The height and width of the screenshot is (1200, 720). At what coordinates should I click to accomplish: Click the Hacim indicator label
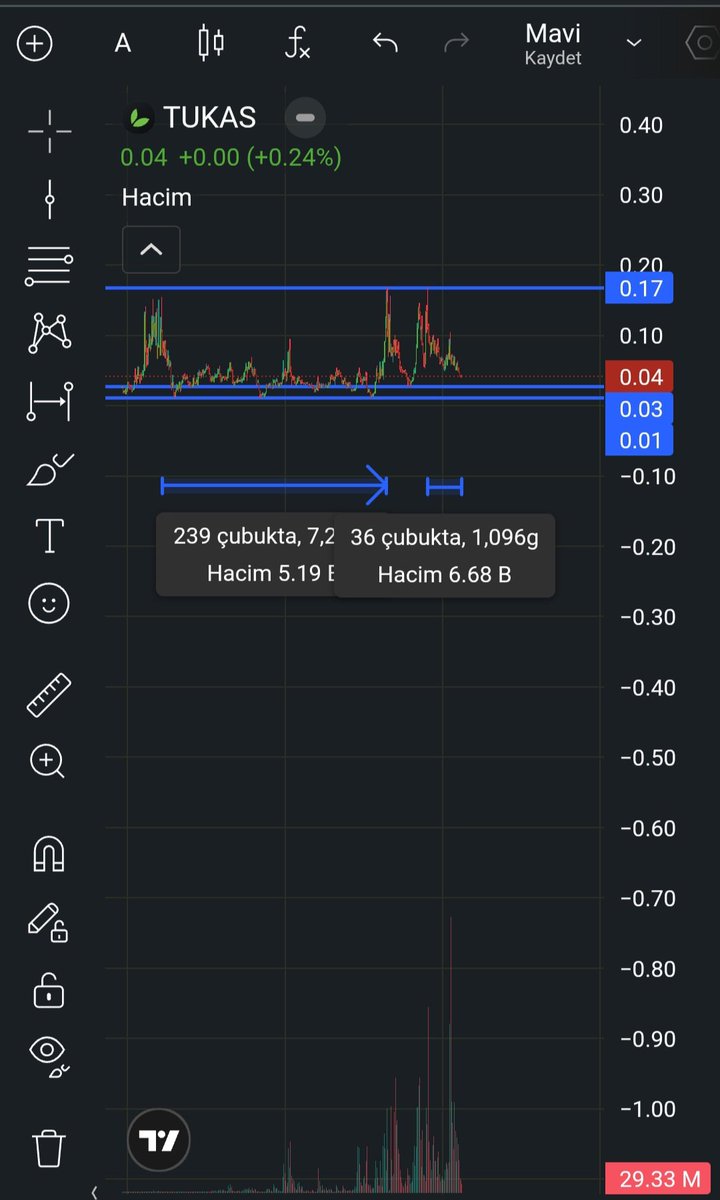[x=156, y=198]
